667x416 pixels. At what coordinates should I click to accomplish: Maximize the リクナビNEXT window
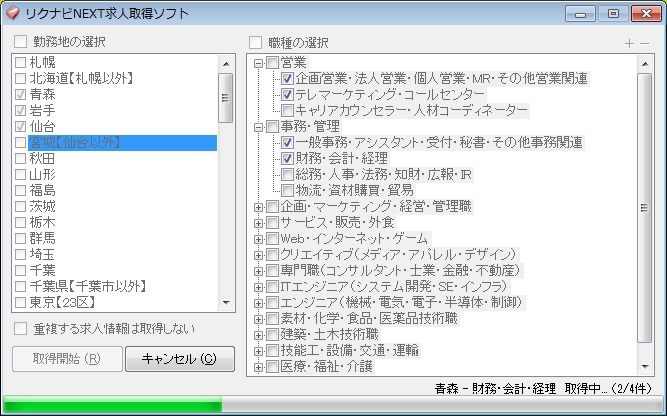[613, 14]
